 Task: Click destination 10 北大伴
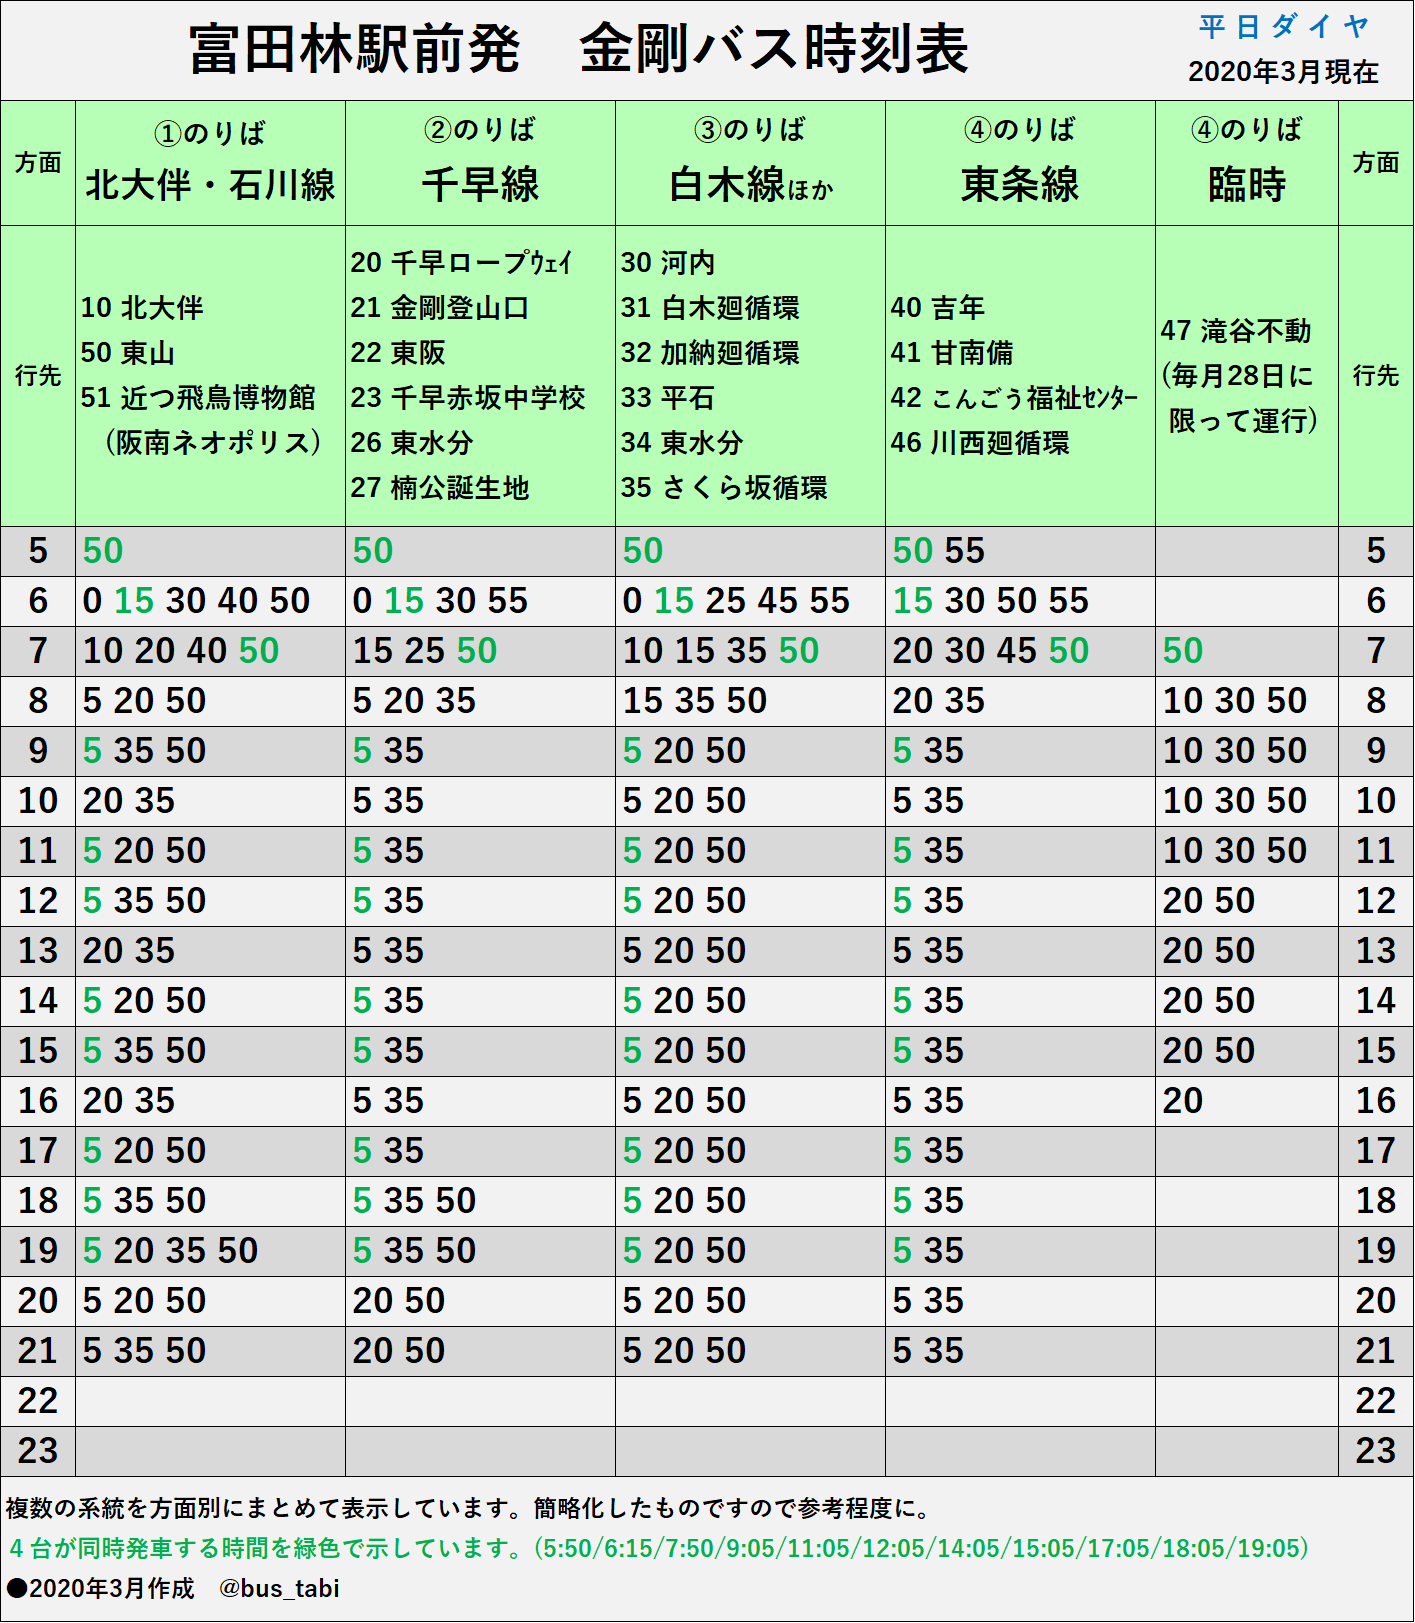142,307
